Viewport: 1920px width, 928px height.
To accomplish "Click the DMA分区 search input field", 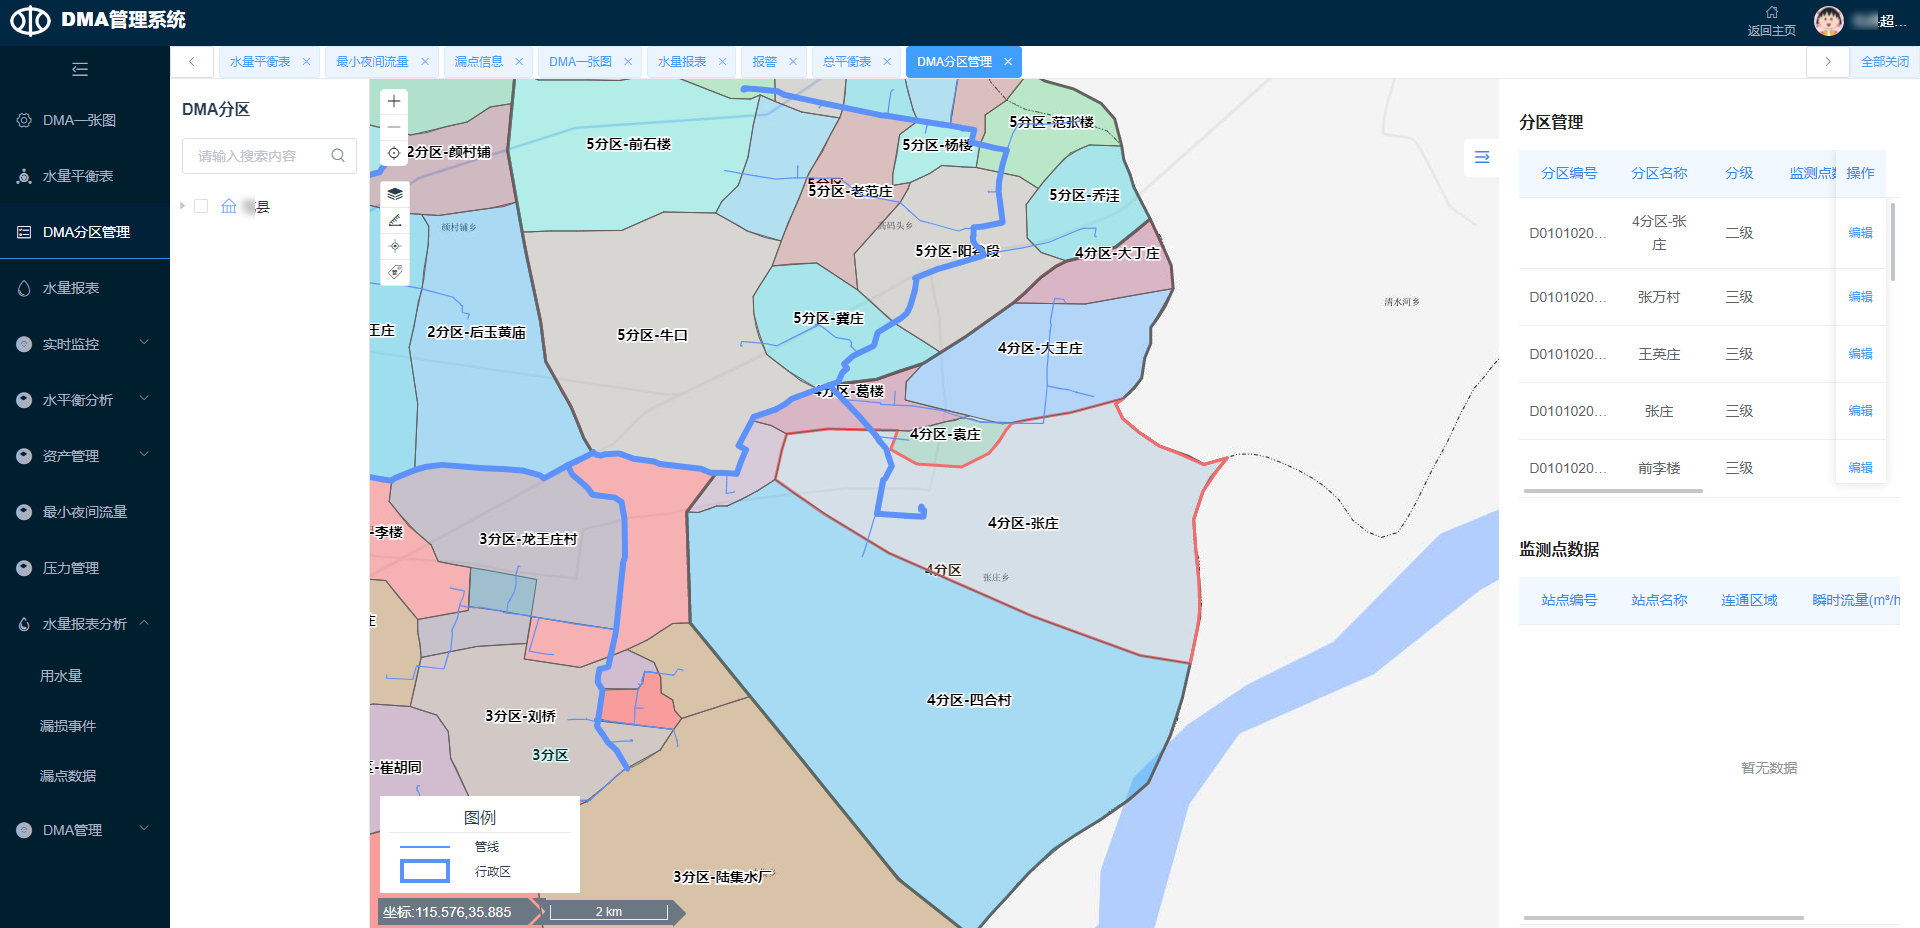I will [x=260, y=156].
